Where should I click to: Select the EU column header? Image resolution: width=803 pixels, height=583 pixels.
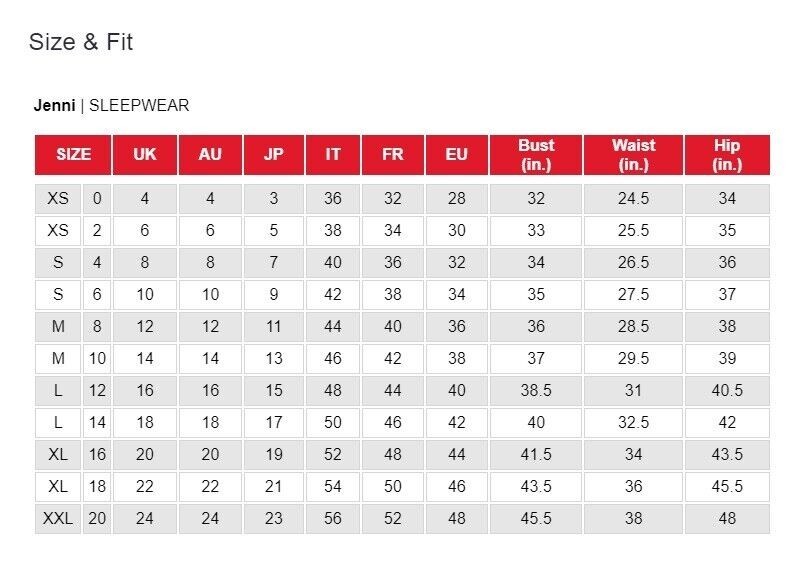456,155
